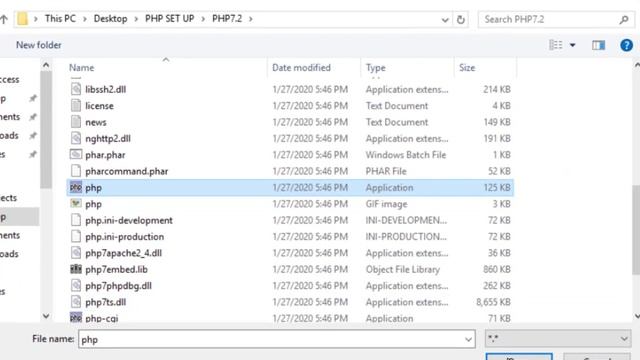Click PHP7.2 breadcrumb segment

[227, 19]
